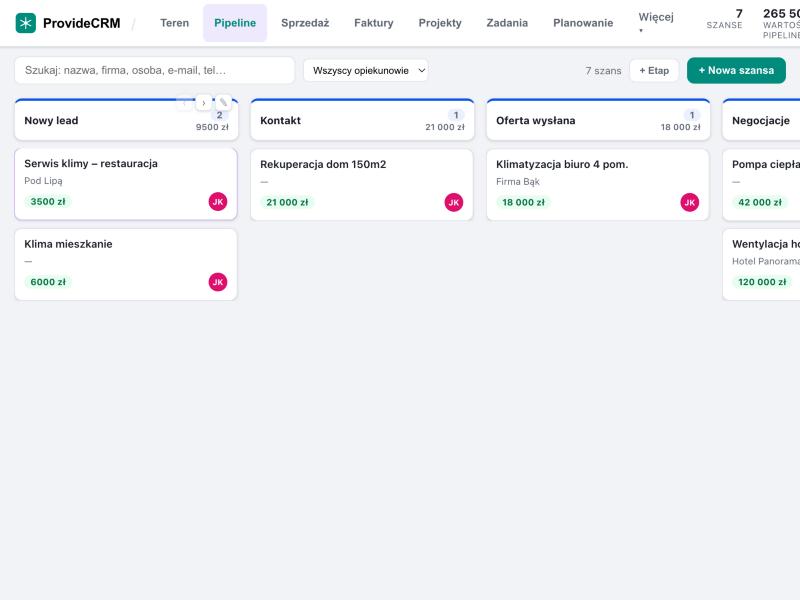Click the 120 000 zł value badge

tap(762, 282)
